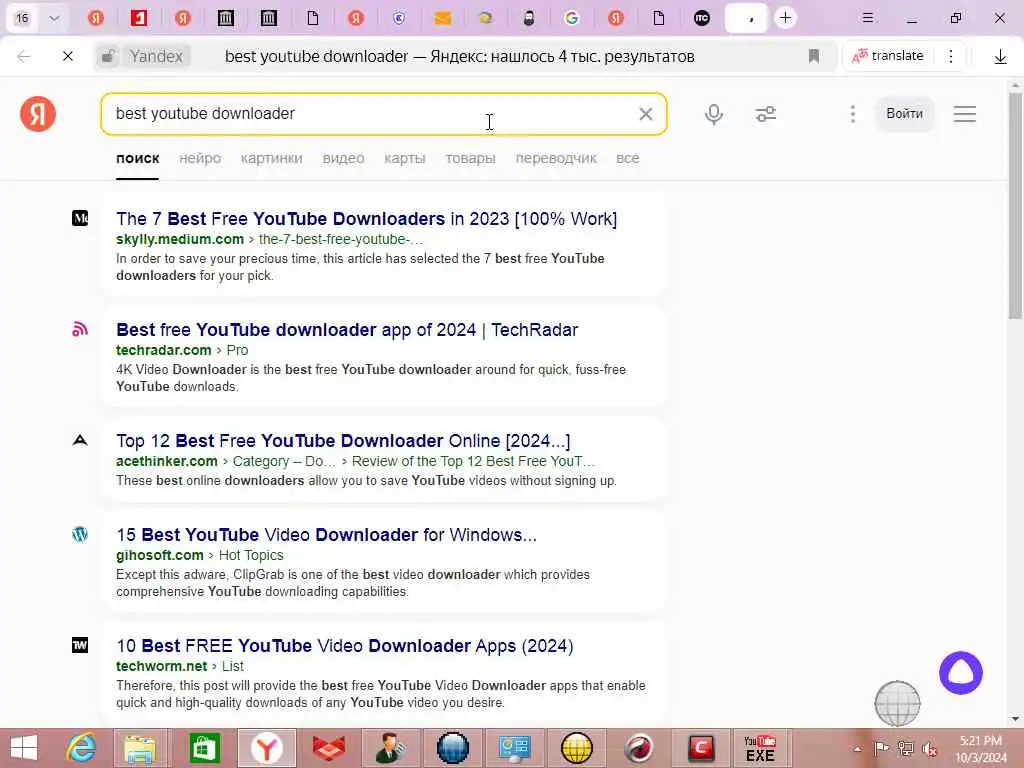Open the red C application taskbar icon
Screen dimensions: 1024x768
(x=701, y=748)
